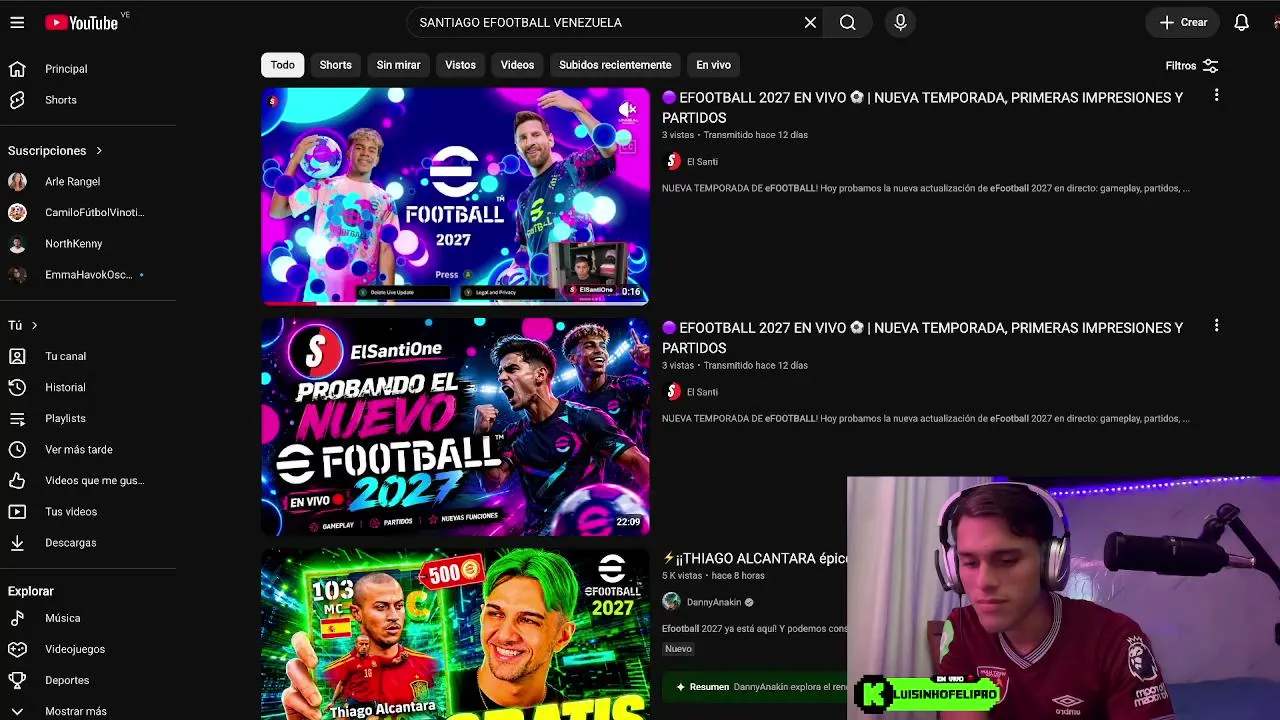Open the El Santi channel beside the 22:09 video
Screen dimensions: 1280x720
[702, 392]
